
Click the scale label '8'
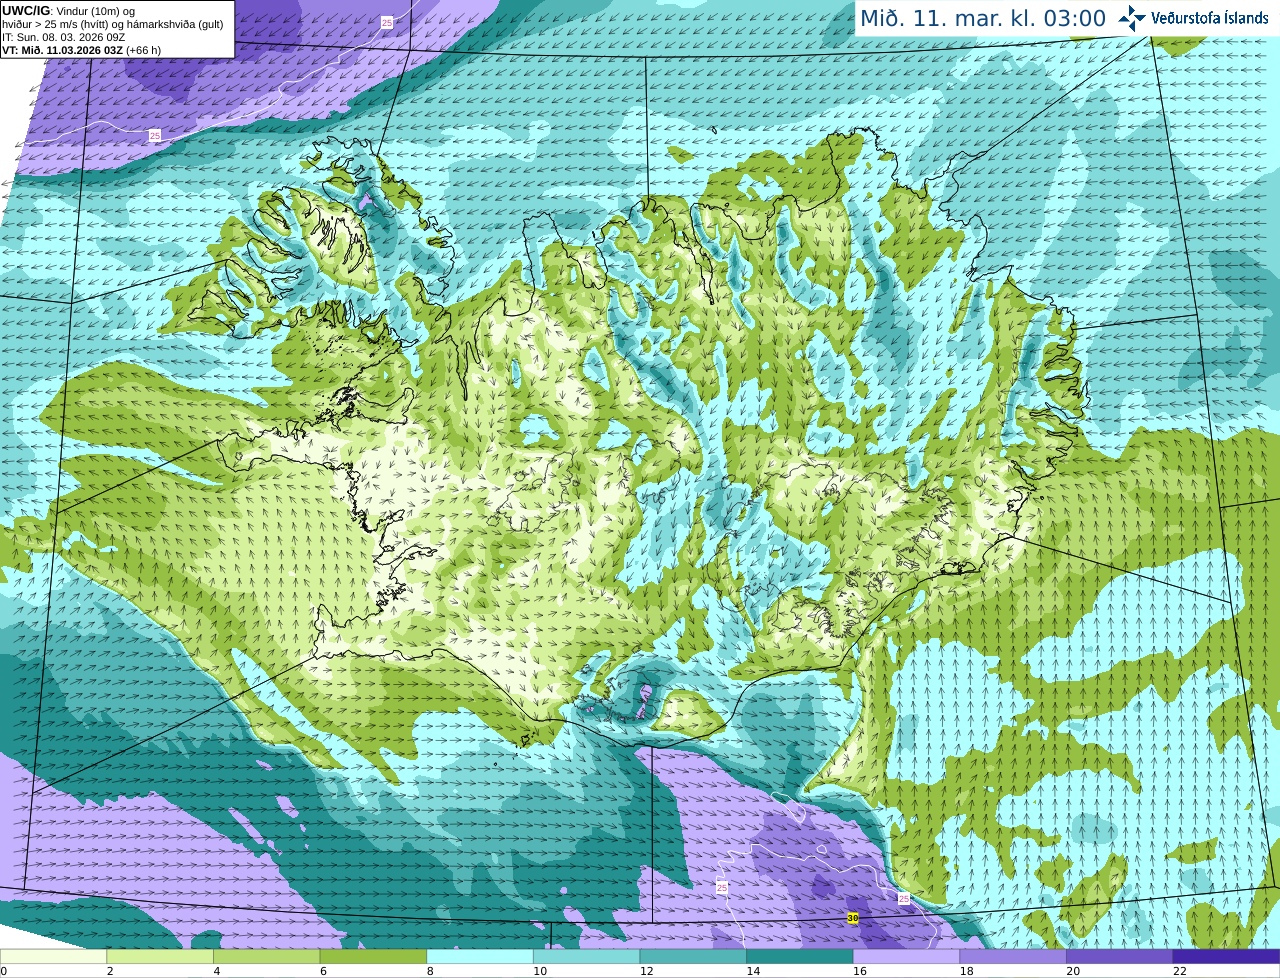point(430,971)
